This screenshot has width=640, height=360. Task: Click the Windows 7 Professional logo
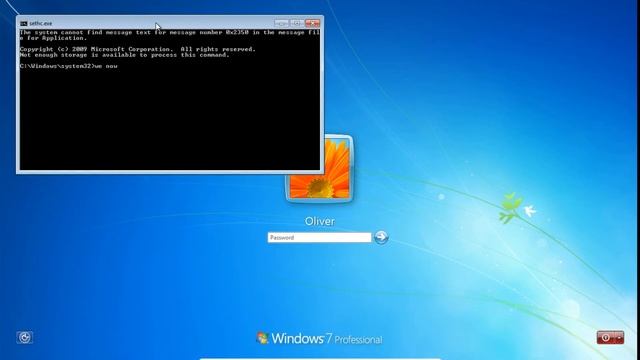(319, 338)
